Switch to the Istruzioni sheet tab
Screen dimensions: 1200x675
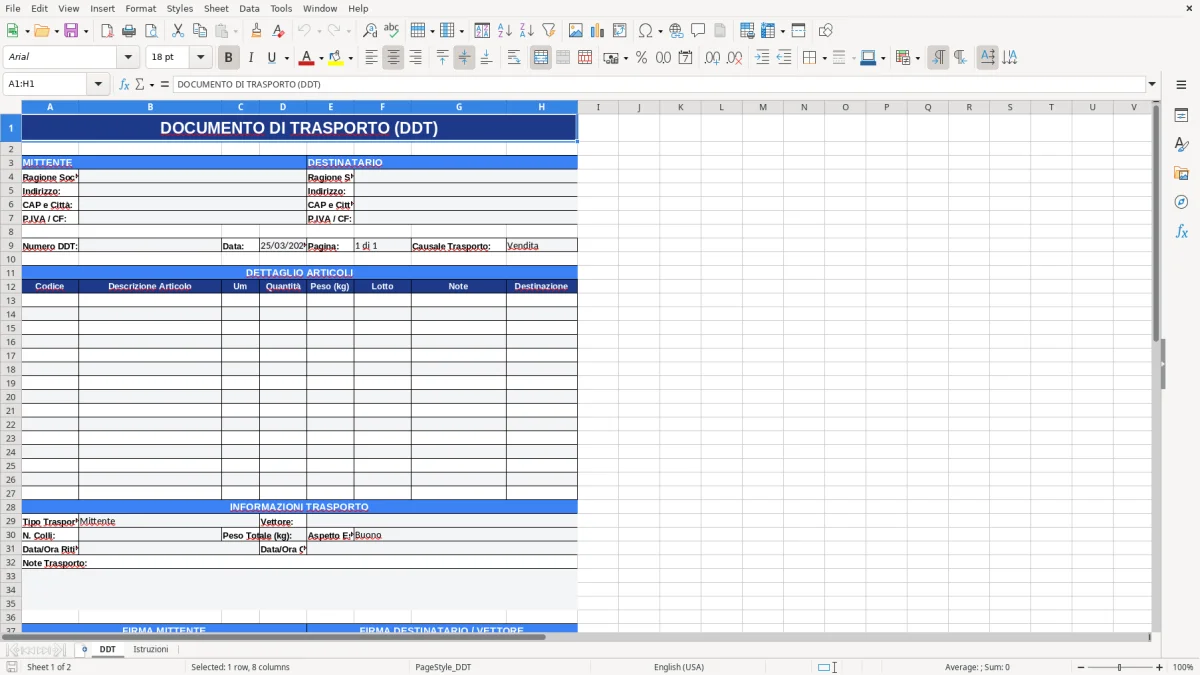(x=151, y=649)
